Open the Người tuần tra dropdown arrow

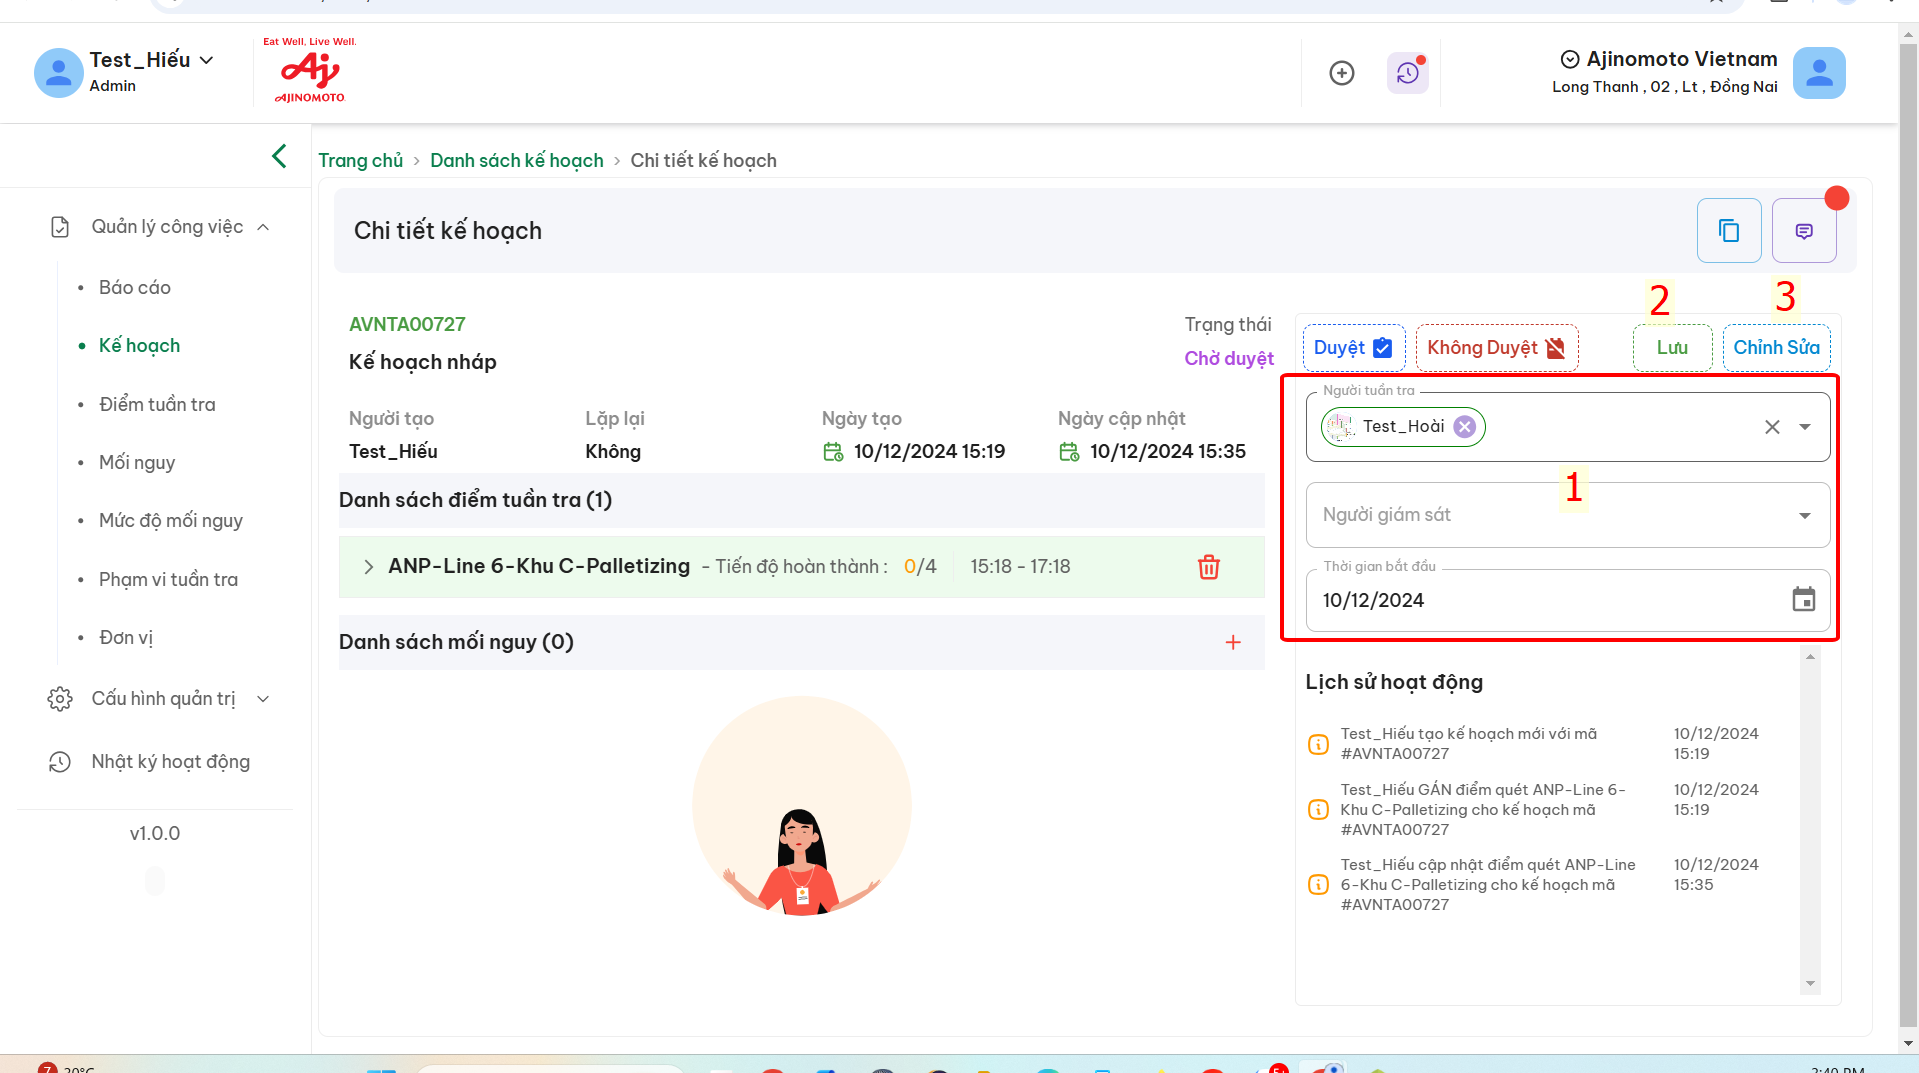(x=1805, y=427)
